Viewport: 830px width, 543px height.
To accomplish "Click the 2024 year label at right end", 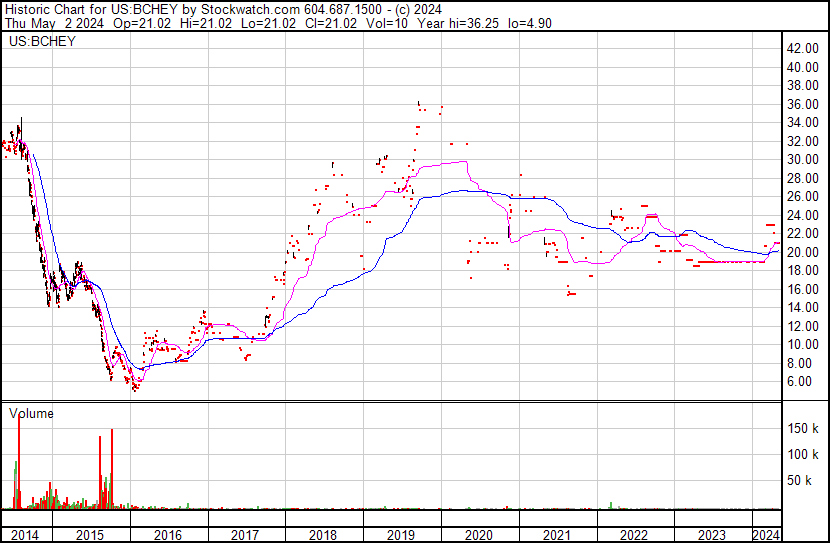I will pyautogui.click(x=767, y=535).
